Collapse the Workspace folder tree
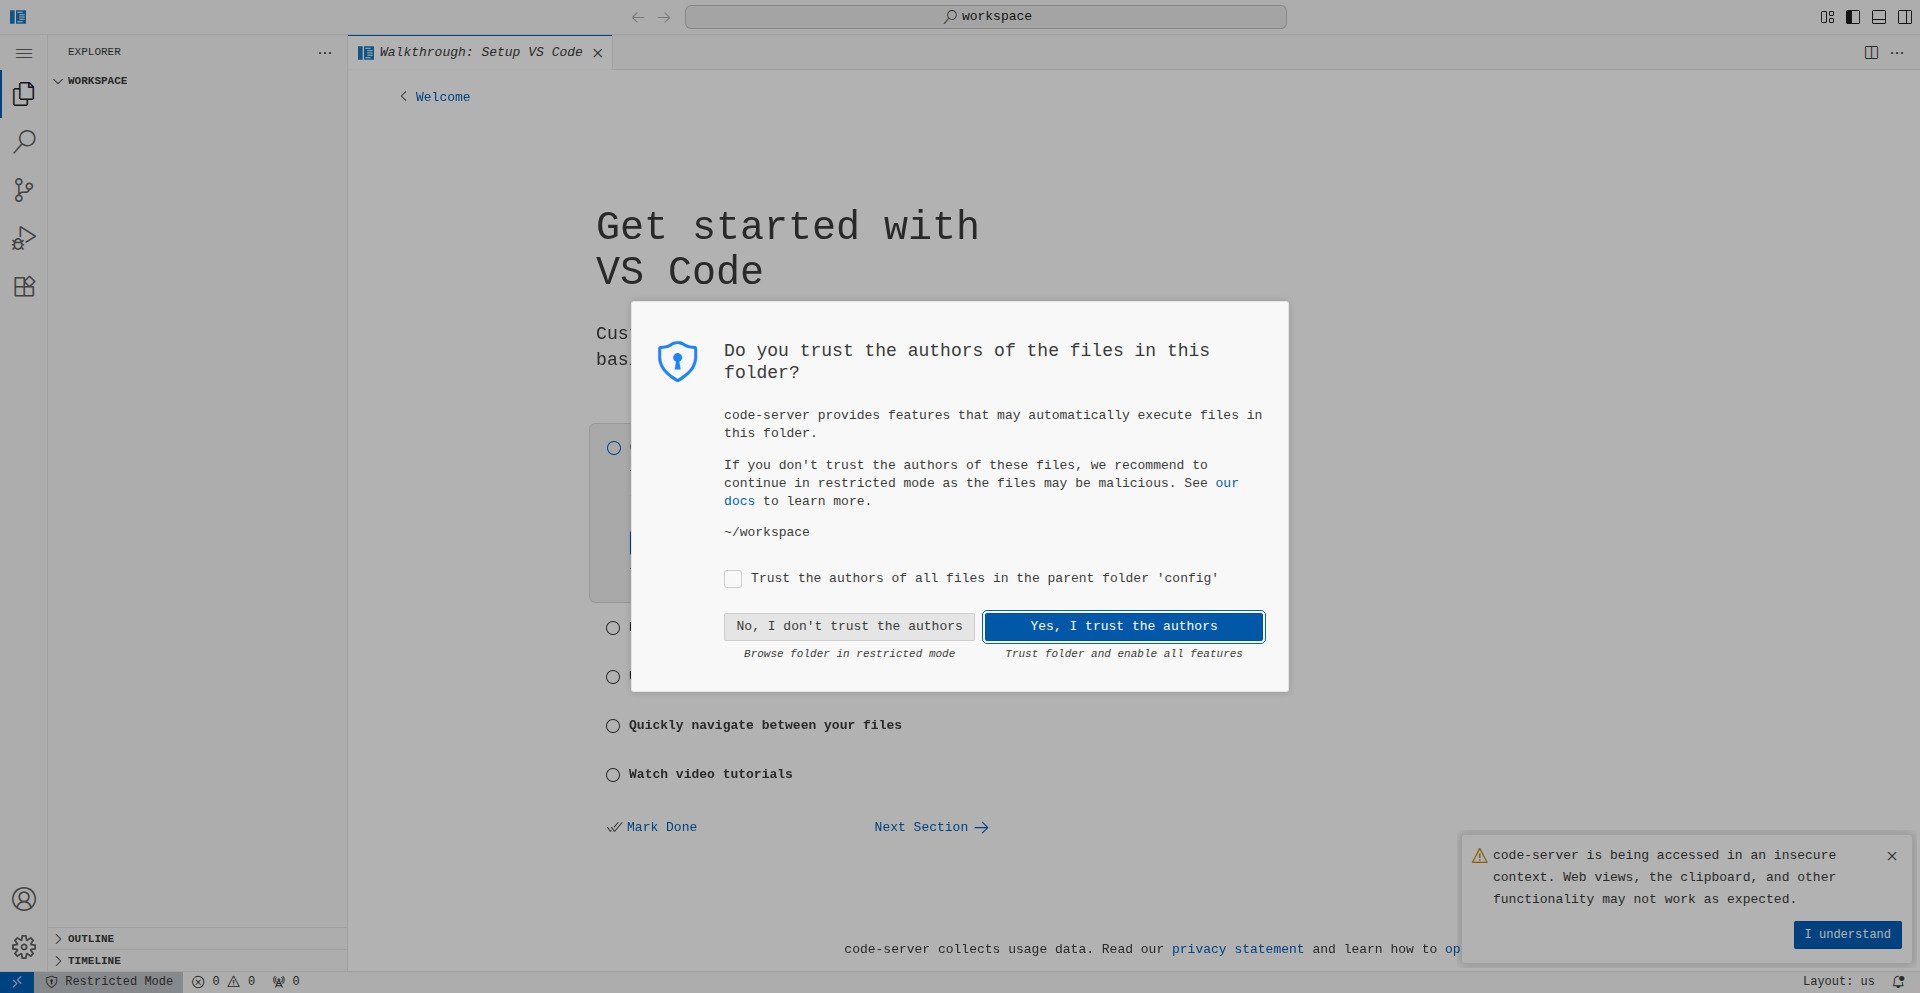The image size is (1920, 993). (x=97, y=81)
